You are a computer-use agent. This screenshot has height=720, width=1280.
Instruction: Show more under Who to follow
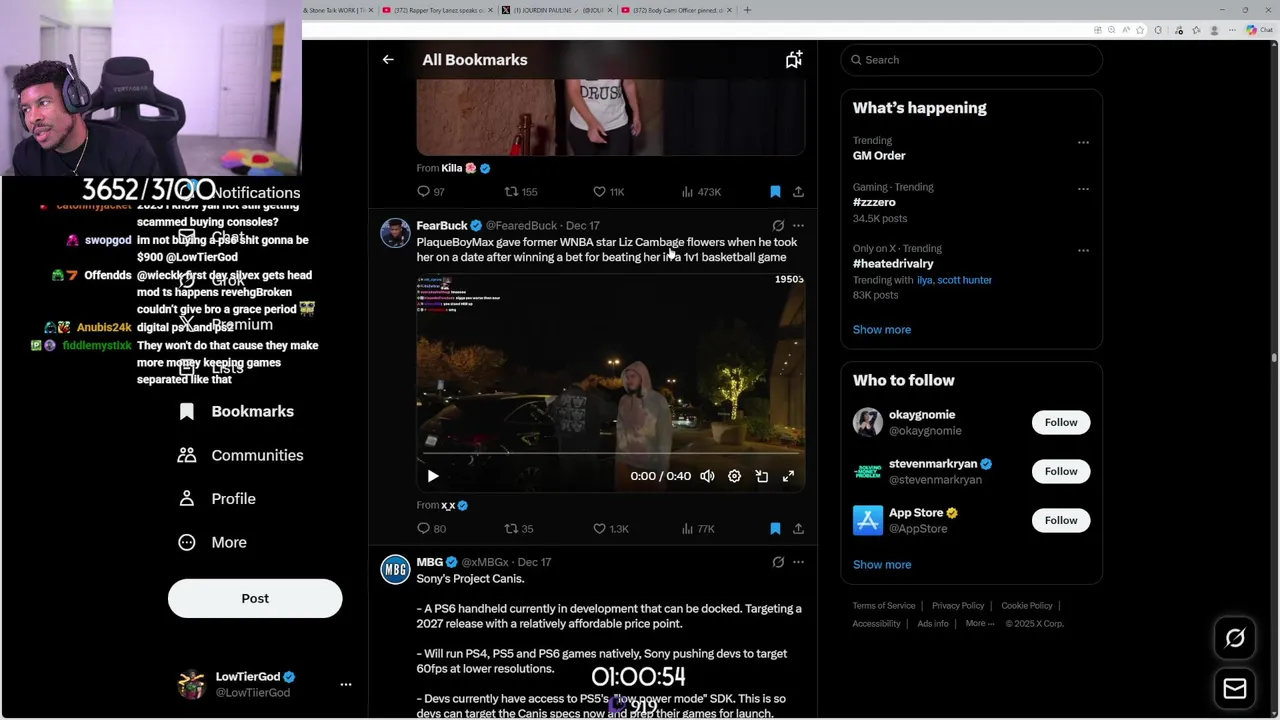pos(882,564)
